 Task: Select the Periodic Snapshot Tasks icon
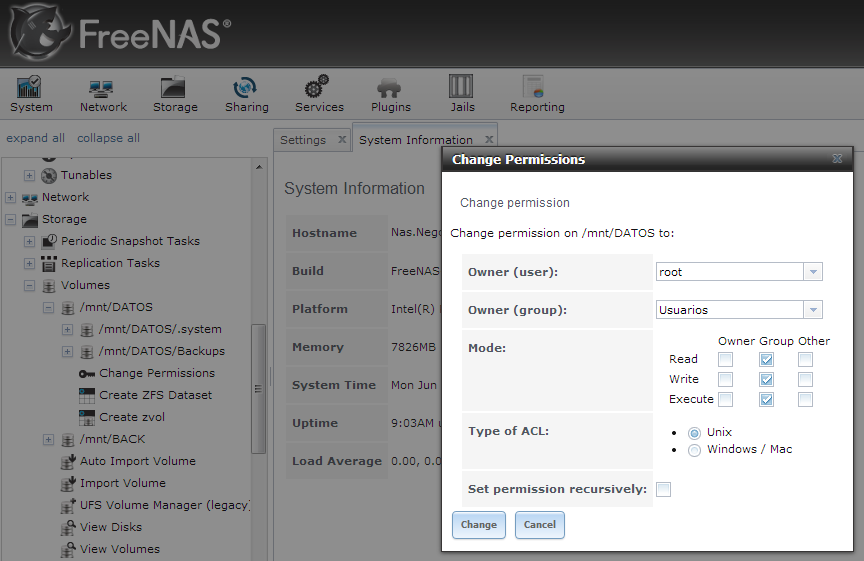pyautogui.click(x=49, y=241)
